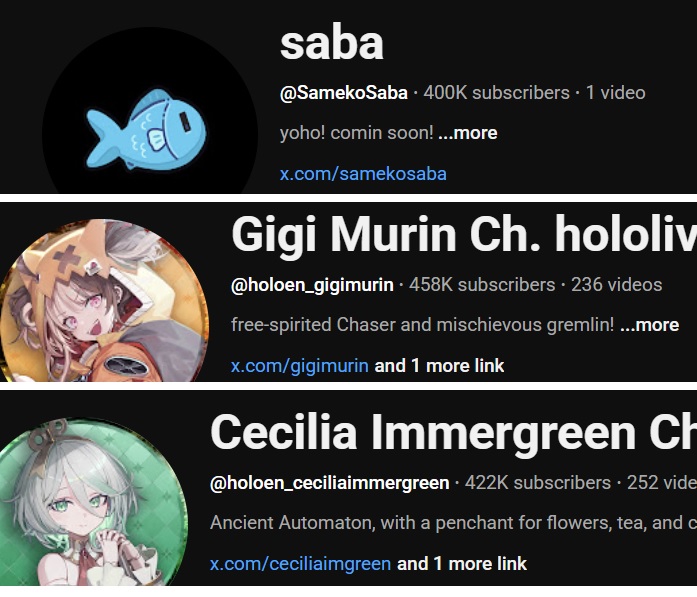Click the Cecilia Immergreen Ch channel title

453,433
